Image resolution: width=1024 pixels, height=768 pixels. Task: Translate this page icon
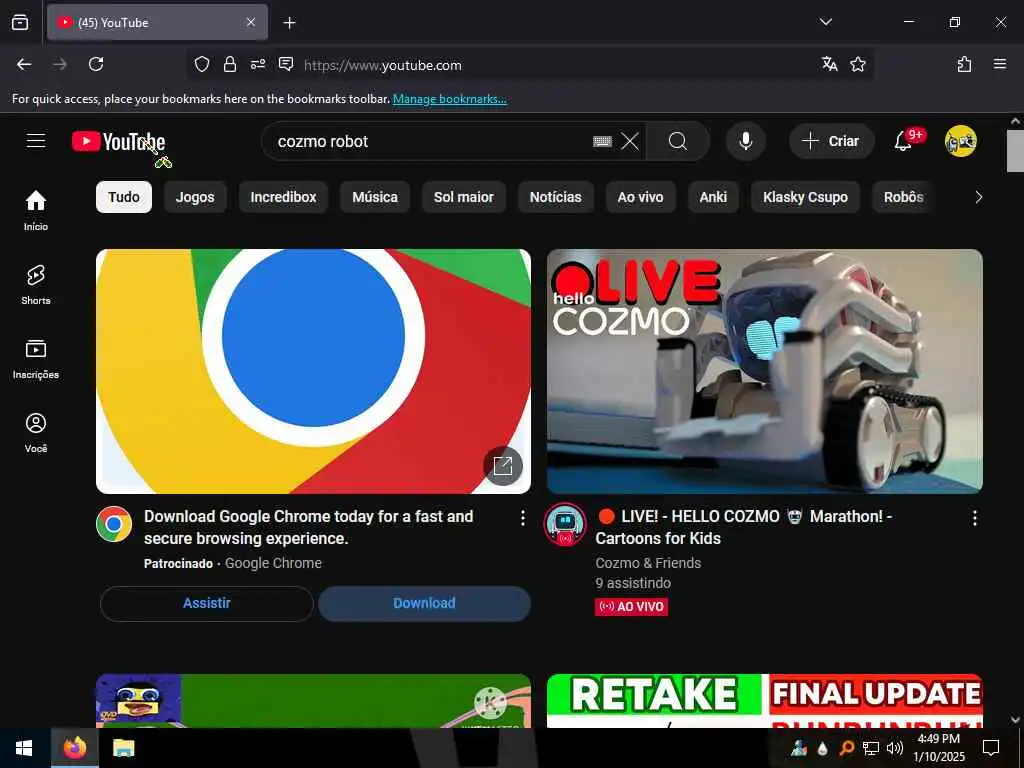(x=829, y=64)
